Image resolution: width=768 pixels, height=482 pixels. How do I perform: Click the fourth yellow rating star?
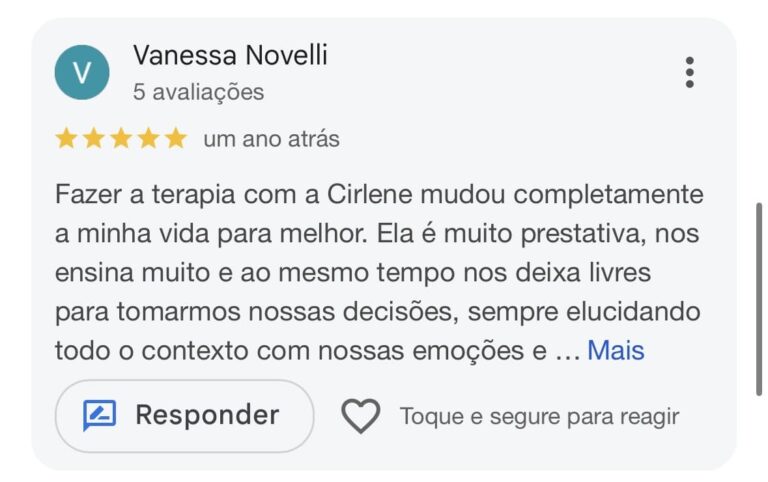[148, 139]
